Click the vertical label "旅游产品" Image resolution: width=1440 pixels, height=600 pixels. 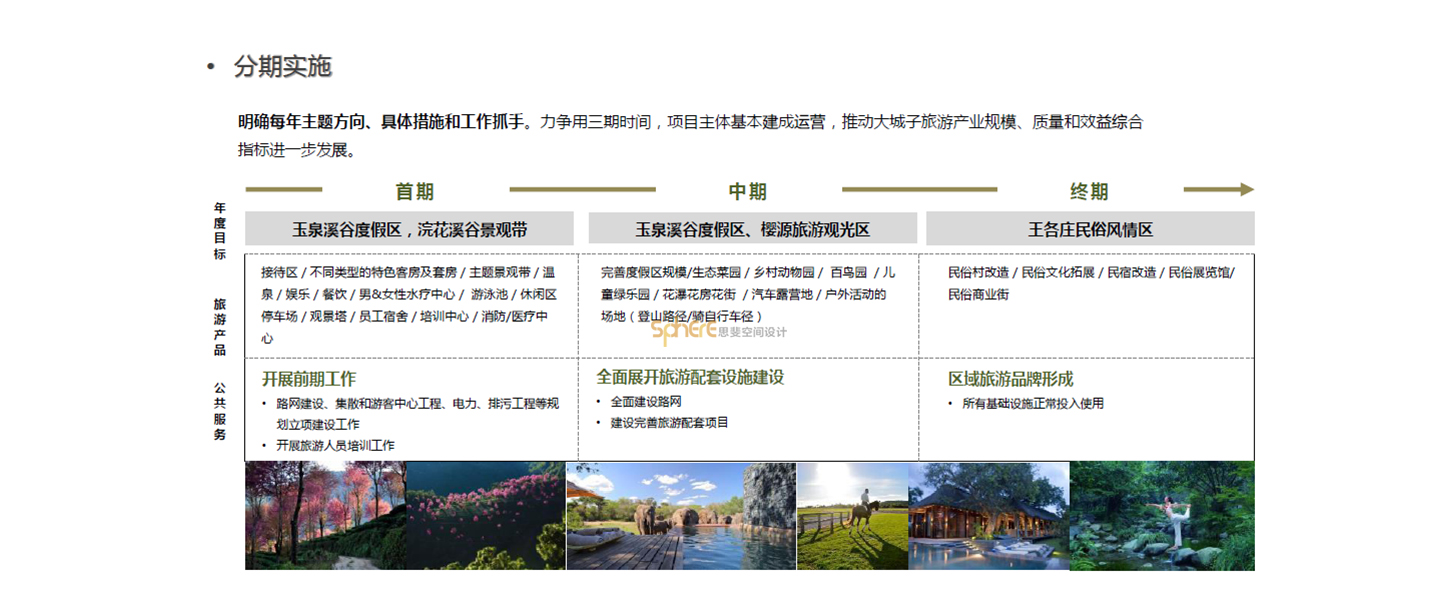pyautogui.click(x=219, y=327)
